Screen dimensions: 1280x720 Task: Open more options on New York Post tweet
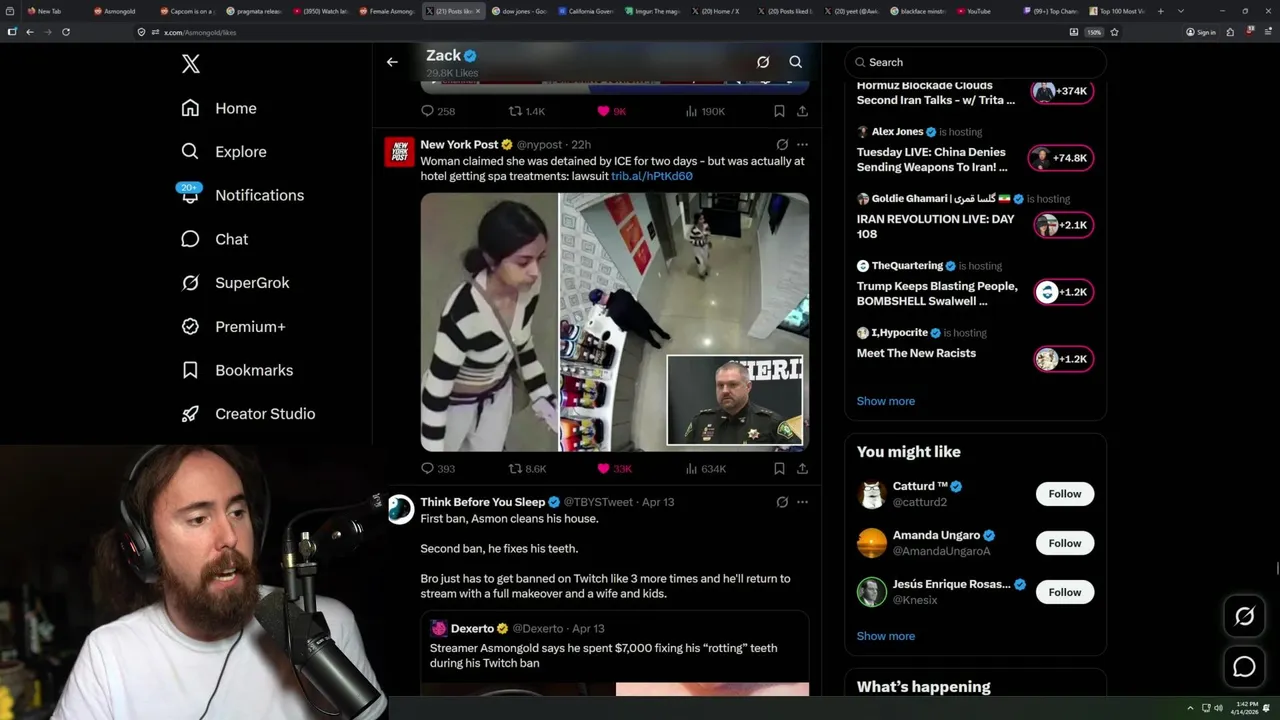click(802, 145)
